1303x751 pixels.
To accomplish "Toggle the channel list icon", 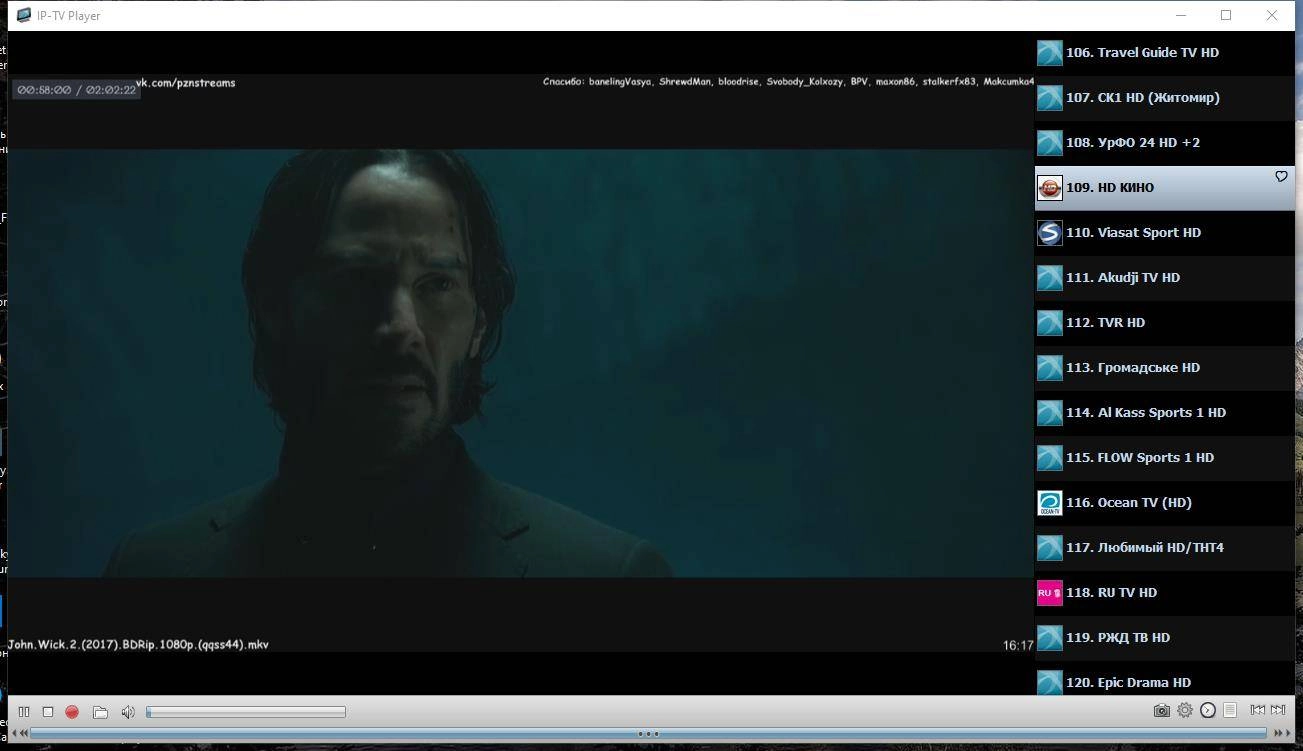I will point(1230,710).
